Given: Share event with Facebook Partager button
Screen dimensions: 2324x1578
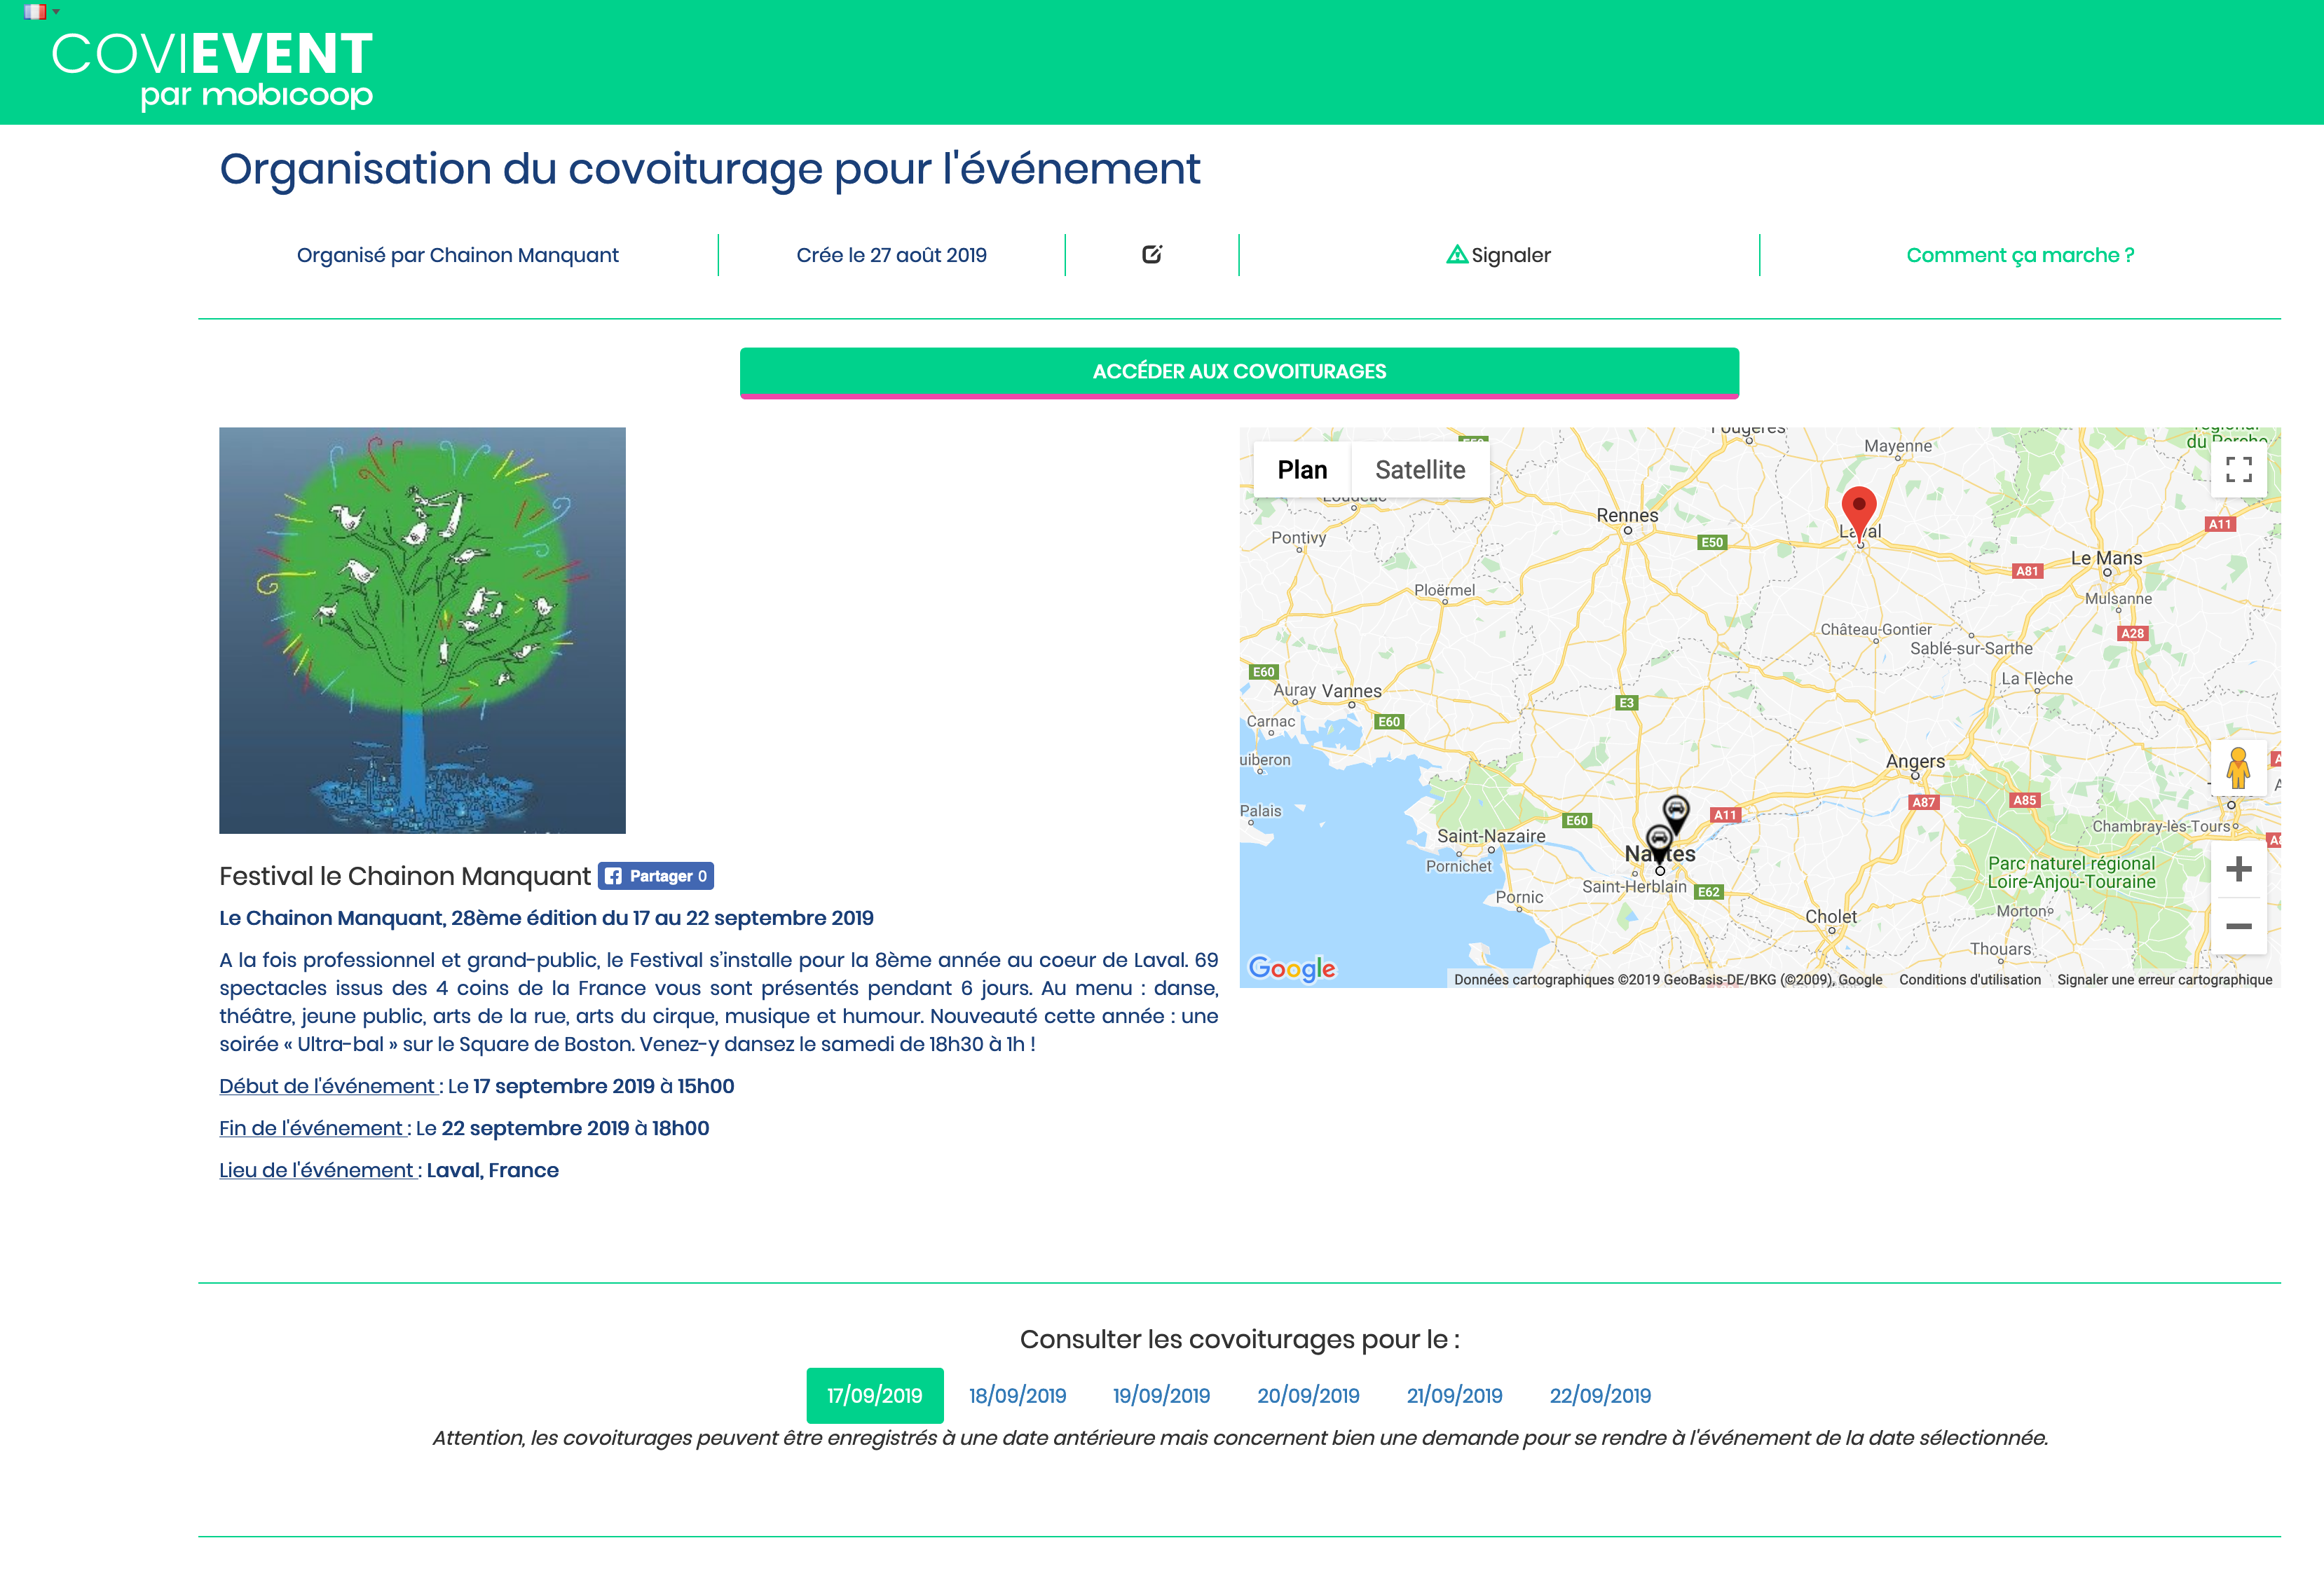Looking at the screenshot, I should pos(656,876).
